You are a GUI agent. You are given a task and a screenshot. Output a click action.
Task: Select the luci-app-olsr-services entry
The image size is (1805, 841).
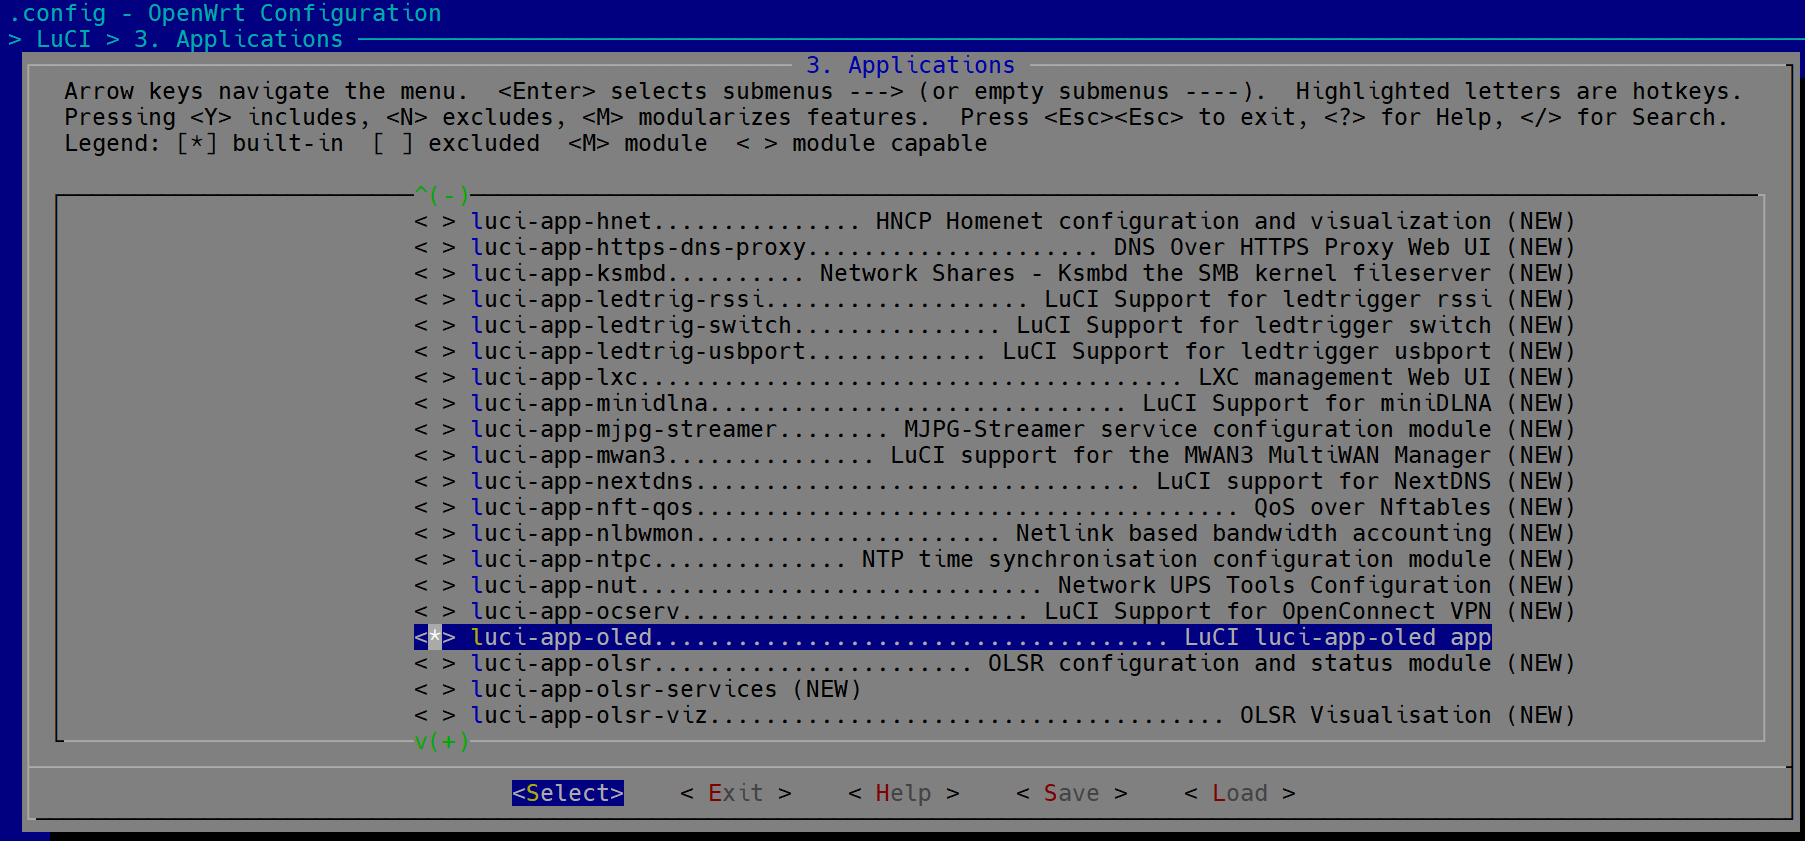(638, 689)
